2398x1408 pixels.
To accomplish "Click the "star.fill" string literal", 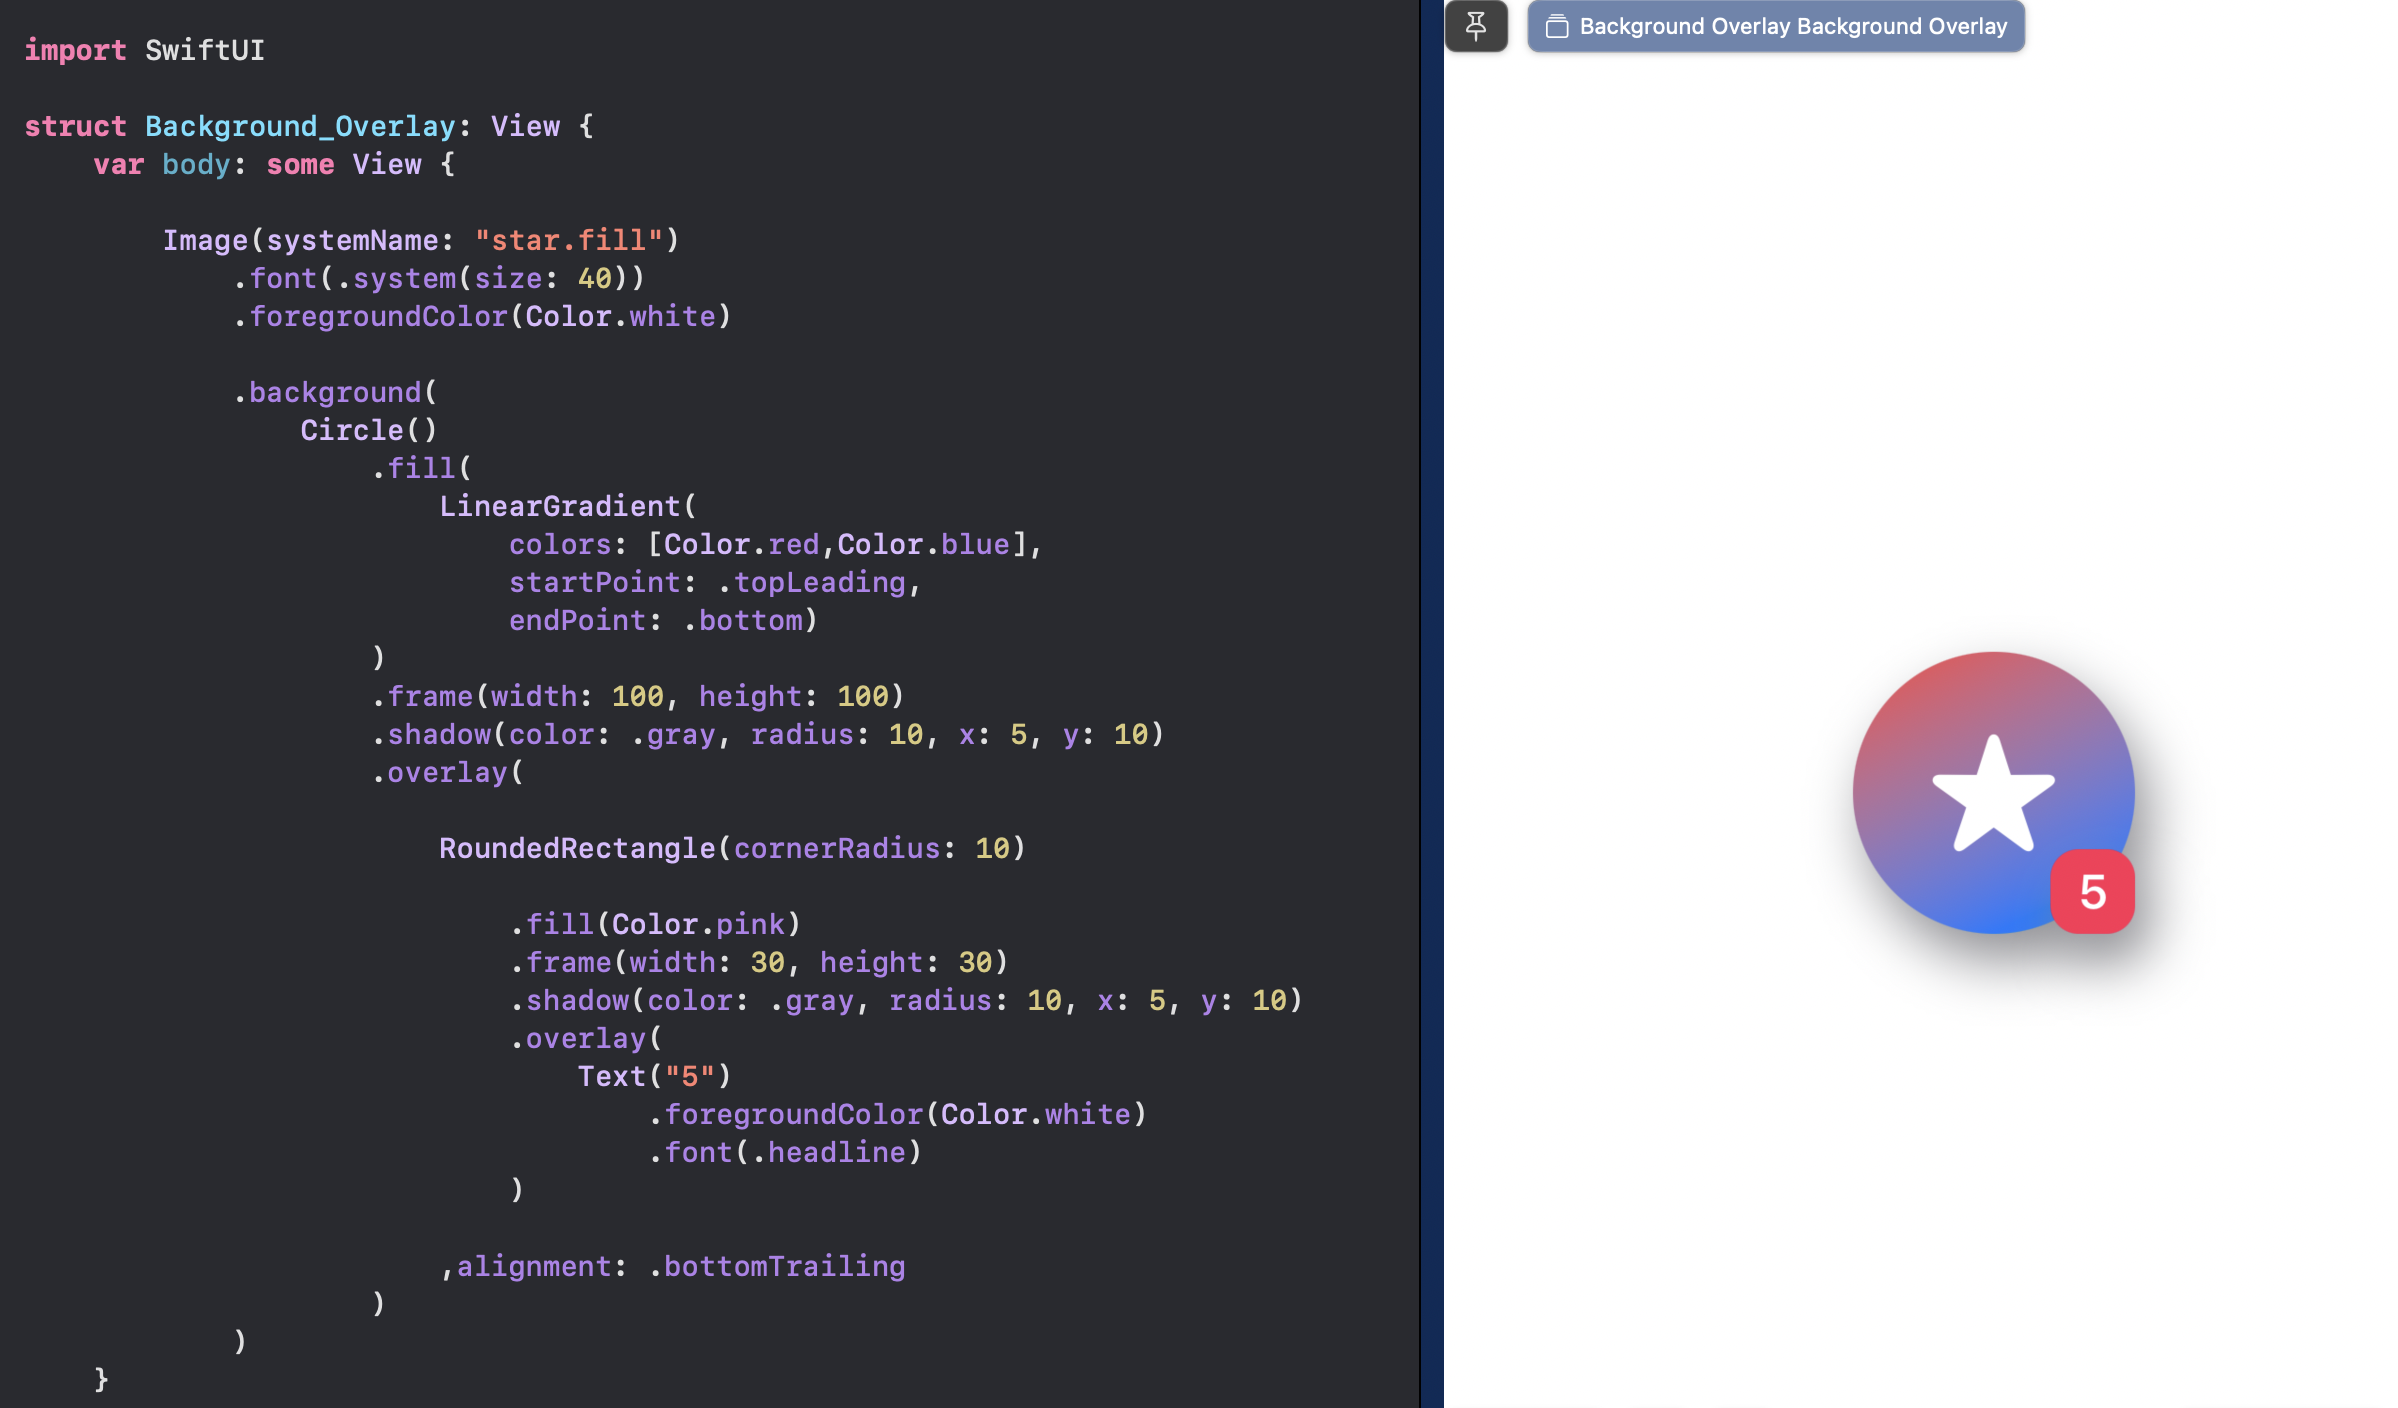I will 568,240.
